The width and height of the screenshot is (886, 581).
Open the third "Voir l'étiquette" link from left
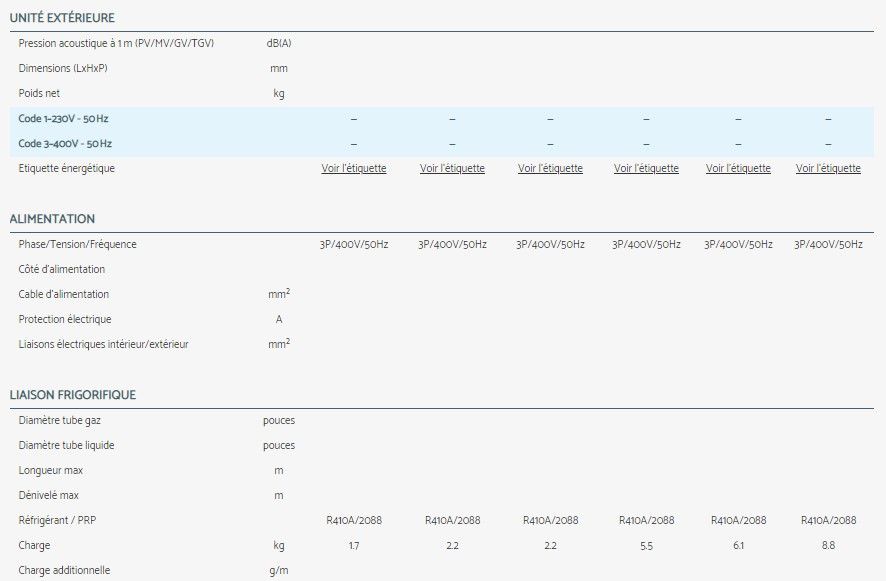[x=550, y=169]
